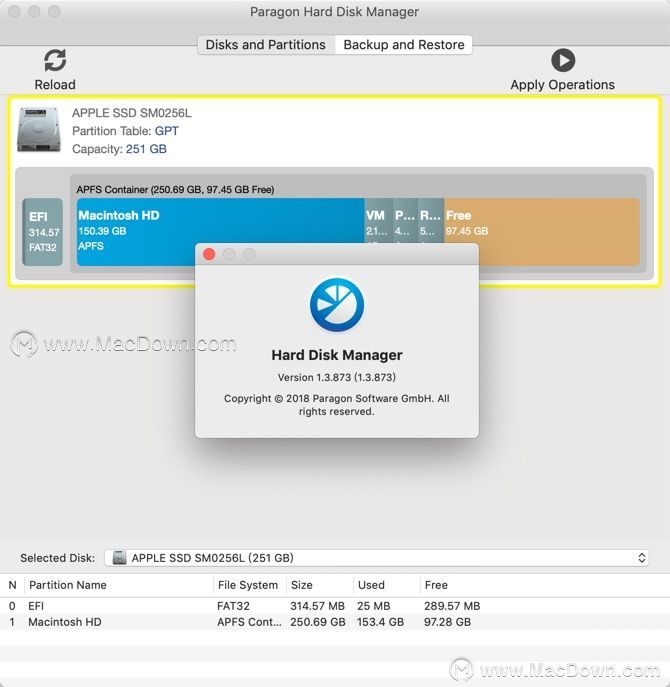The height and width of the screenshot is (687, 670).
Task: Click the GPT partition table value
Action: point(167,131)
